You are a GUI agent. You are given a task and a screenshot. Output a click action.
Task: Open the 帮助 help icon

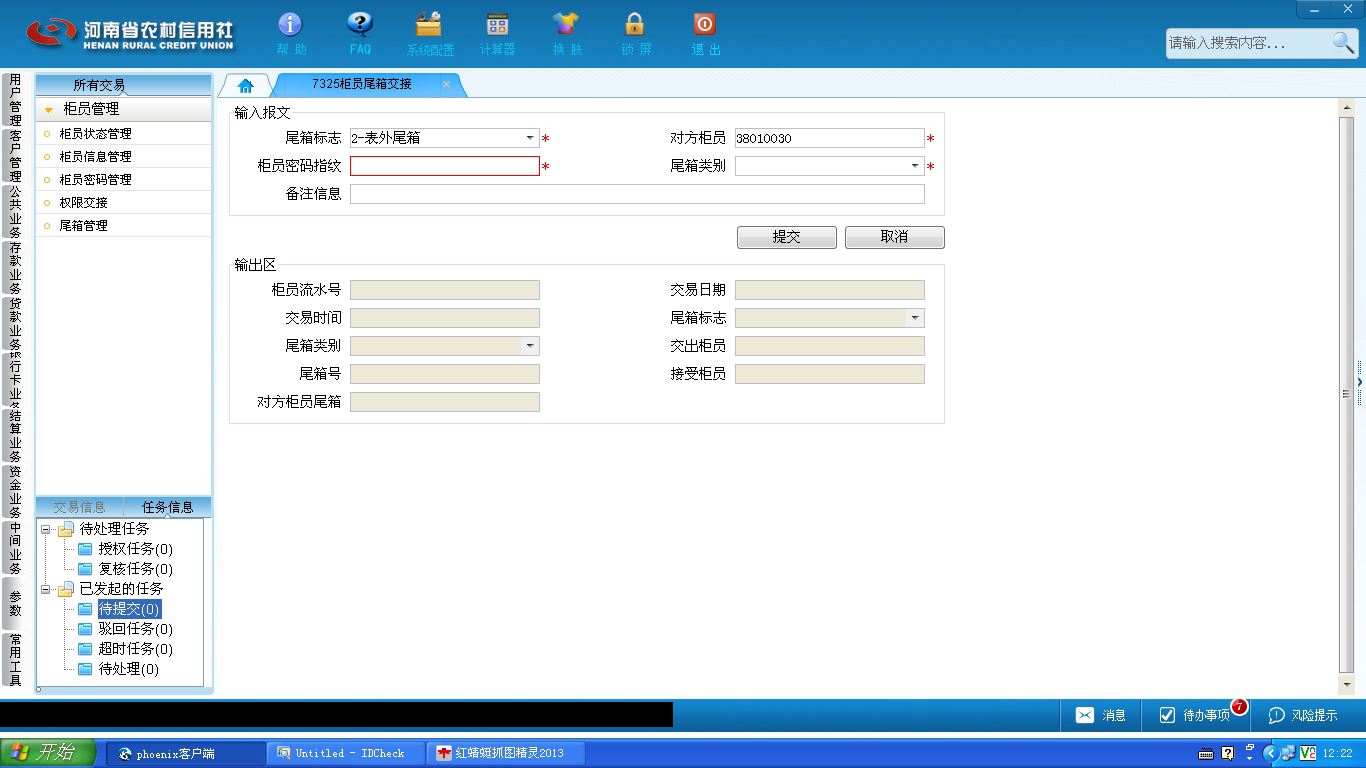[290, 25]
